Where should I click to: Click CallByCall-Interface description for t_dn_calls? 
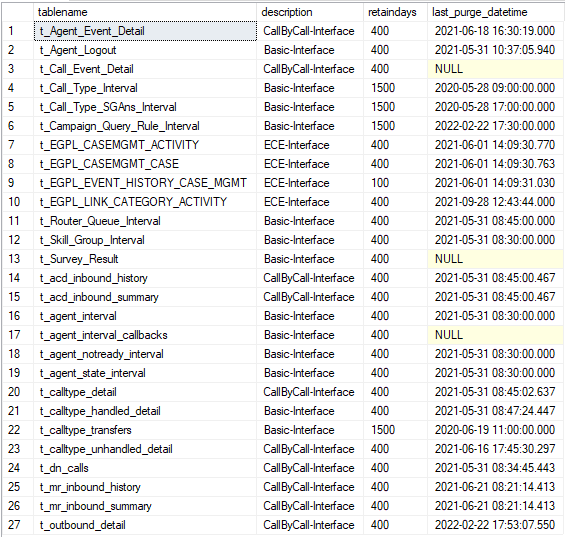(x=310, y=468)
